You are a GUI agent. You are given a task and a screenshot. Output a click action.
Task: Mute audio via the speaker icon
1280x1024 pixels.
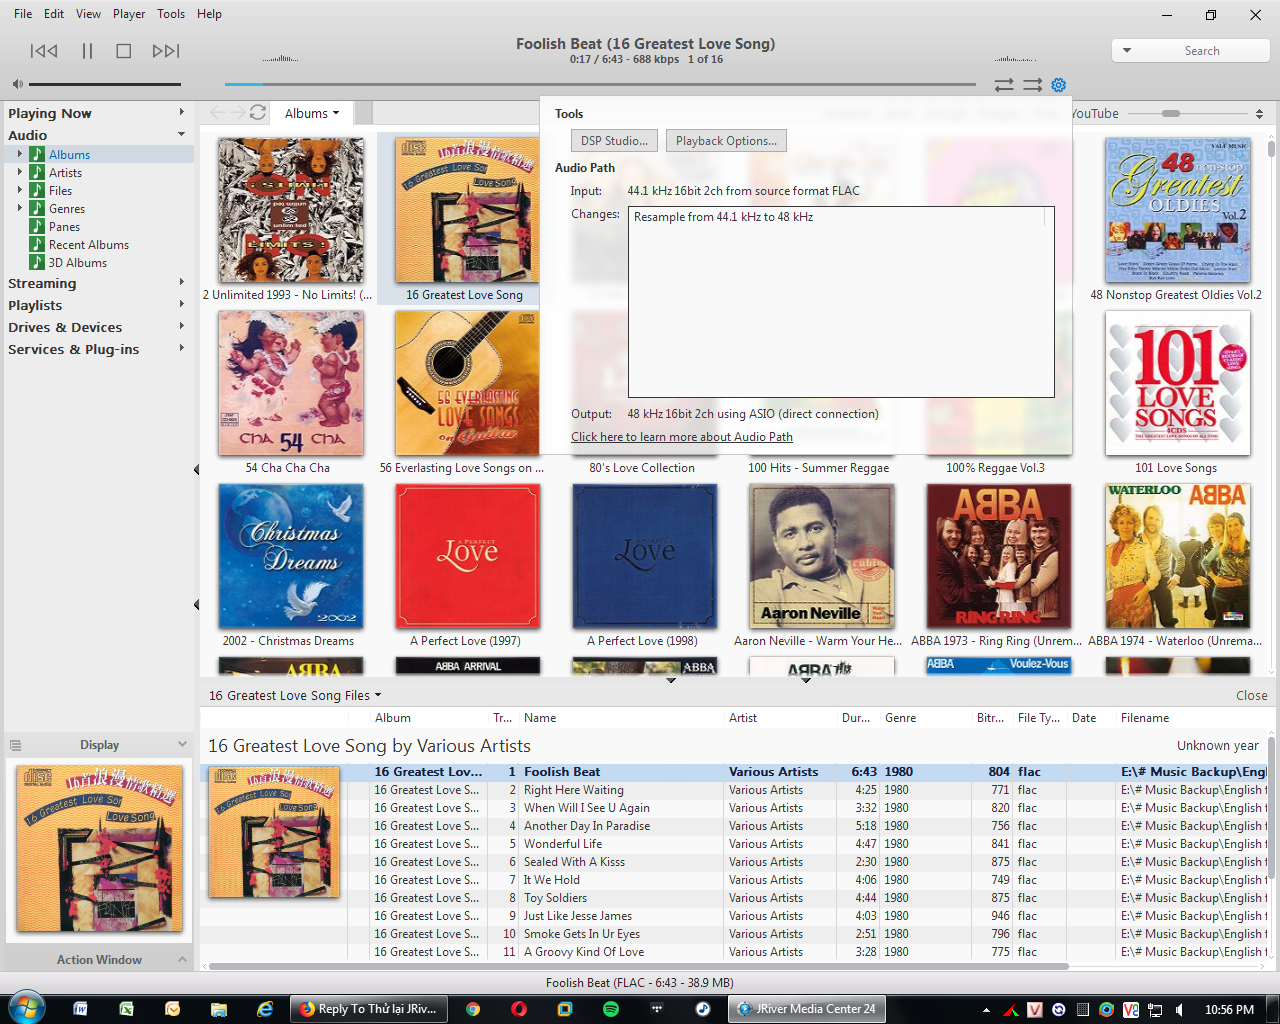pyautogui.click(x=18, y=84)
